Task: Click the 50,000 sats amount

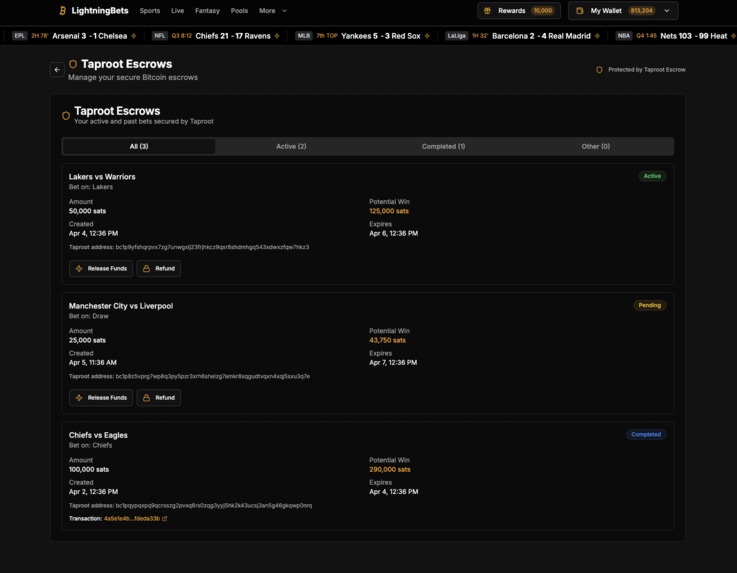Action: [87, 211]
